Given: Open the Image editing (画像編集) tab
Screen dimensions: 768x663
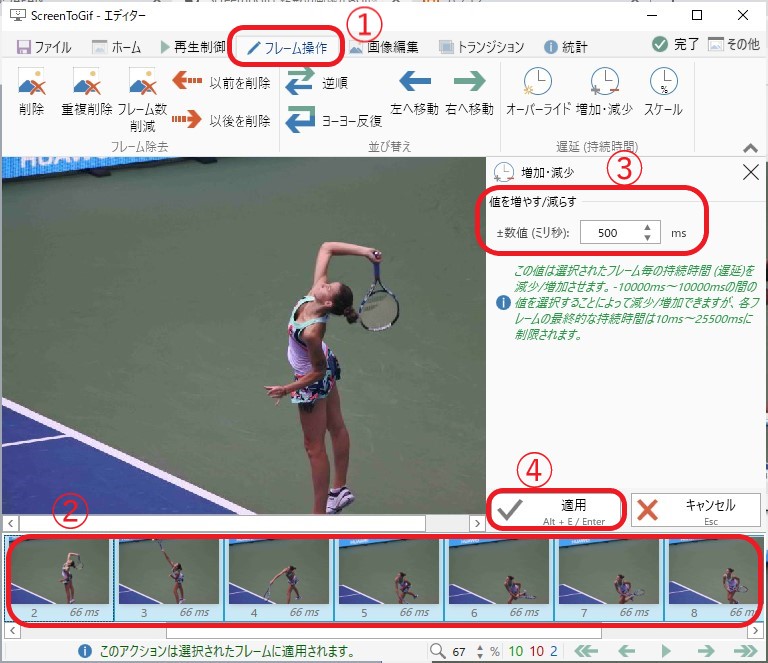Looking at the screenshot, I should tap(384, 47).
